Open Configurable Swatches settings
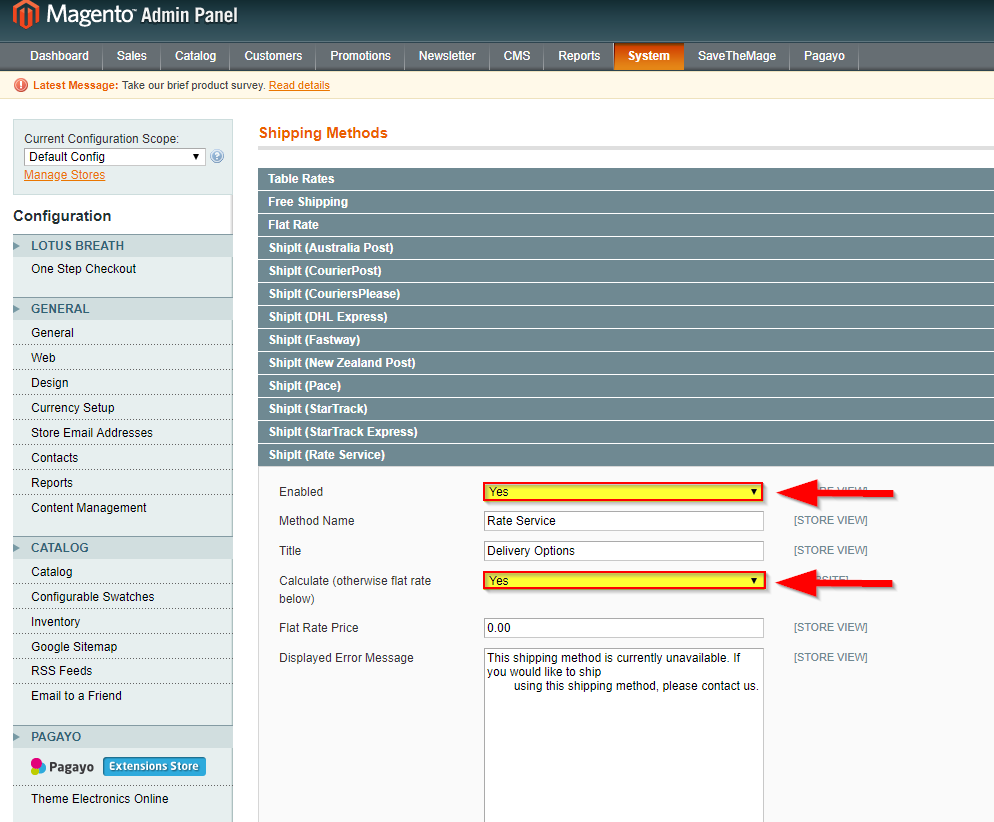 [x=123, y=597]
